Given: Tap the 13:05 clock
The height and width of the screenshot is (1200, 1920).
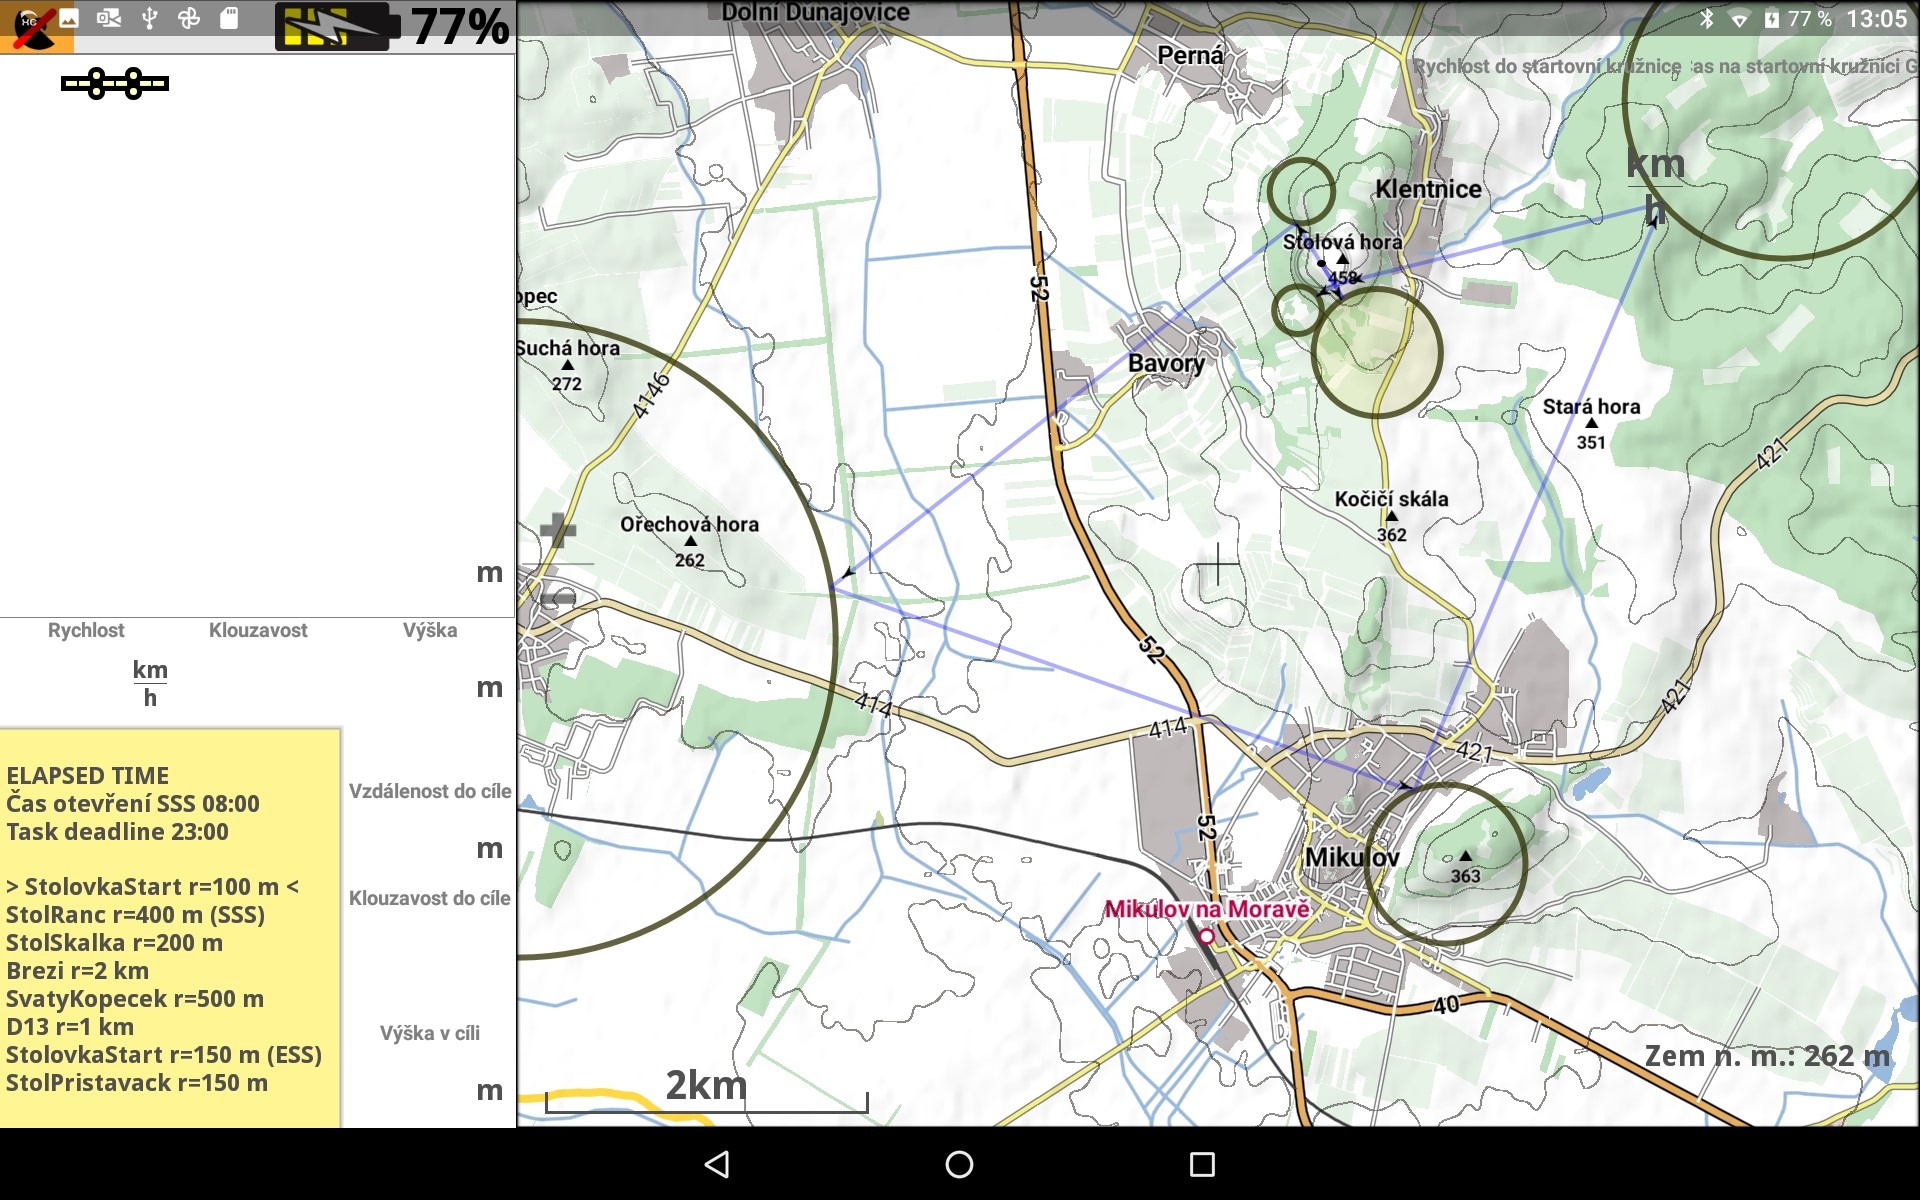Looking at the screenshot, I should [1877, 19].
